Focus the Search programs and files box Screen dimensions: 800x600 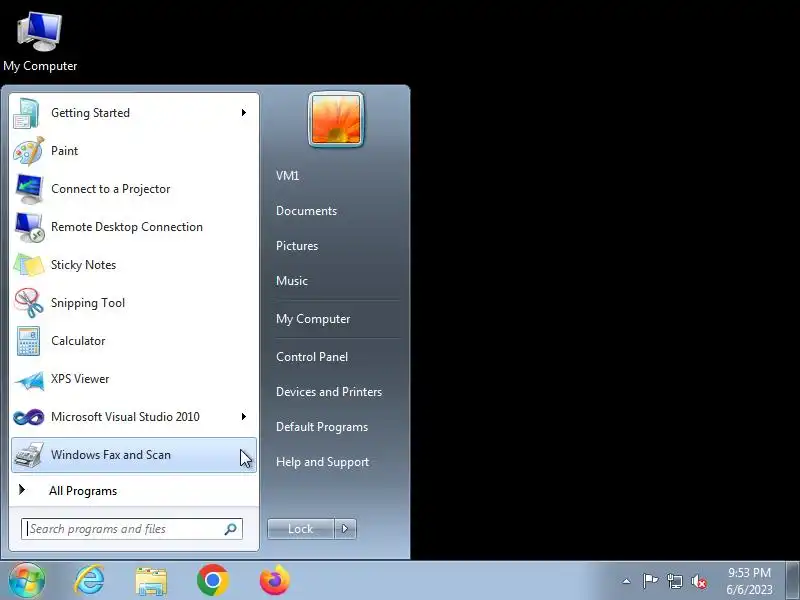[131, 529]
